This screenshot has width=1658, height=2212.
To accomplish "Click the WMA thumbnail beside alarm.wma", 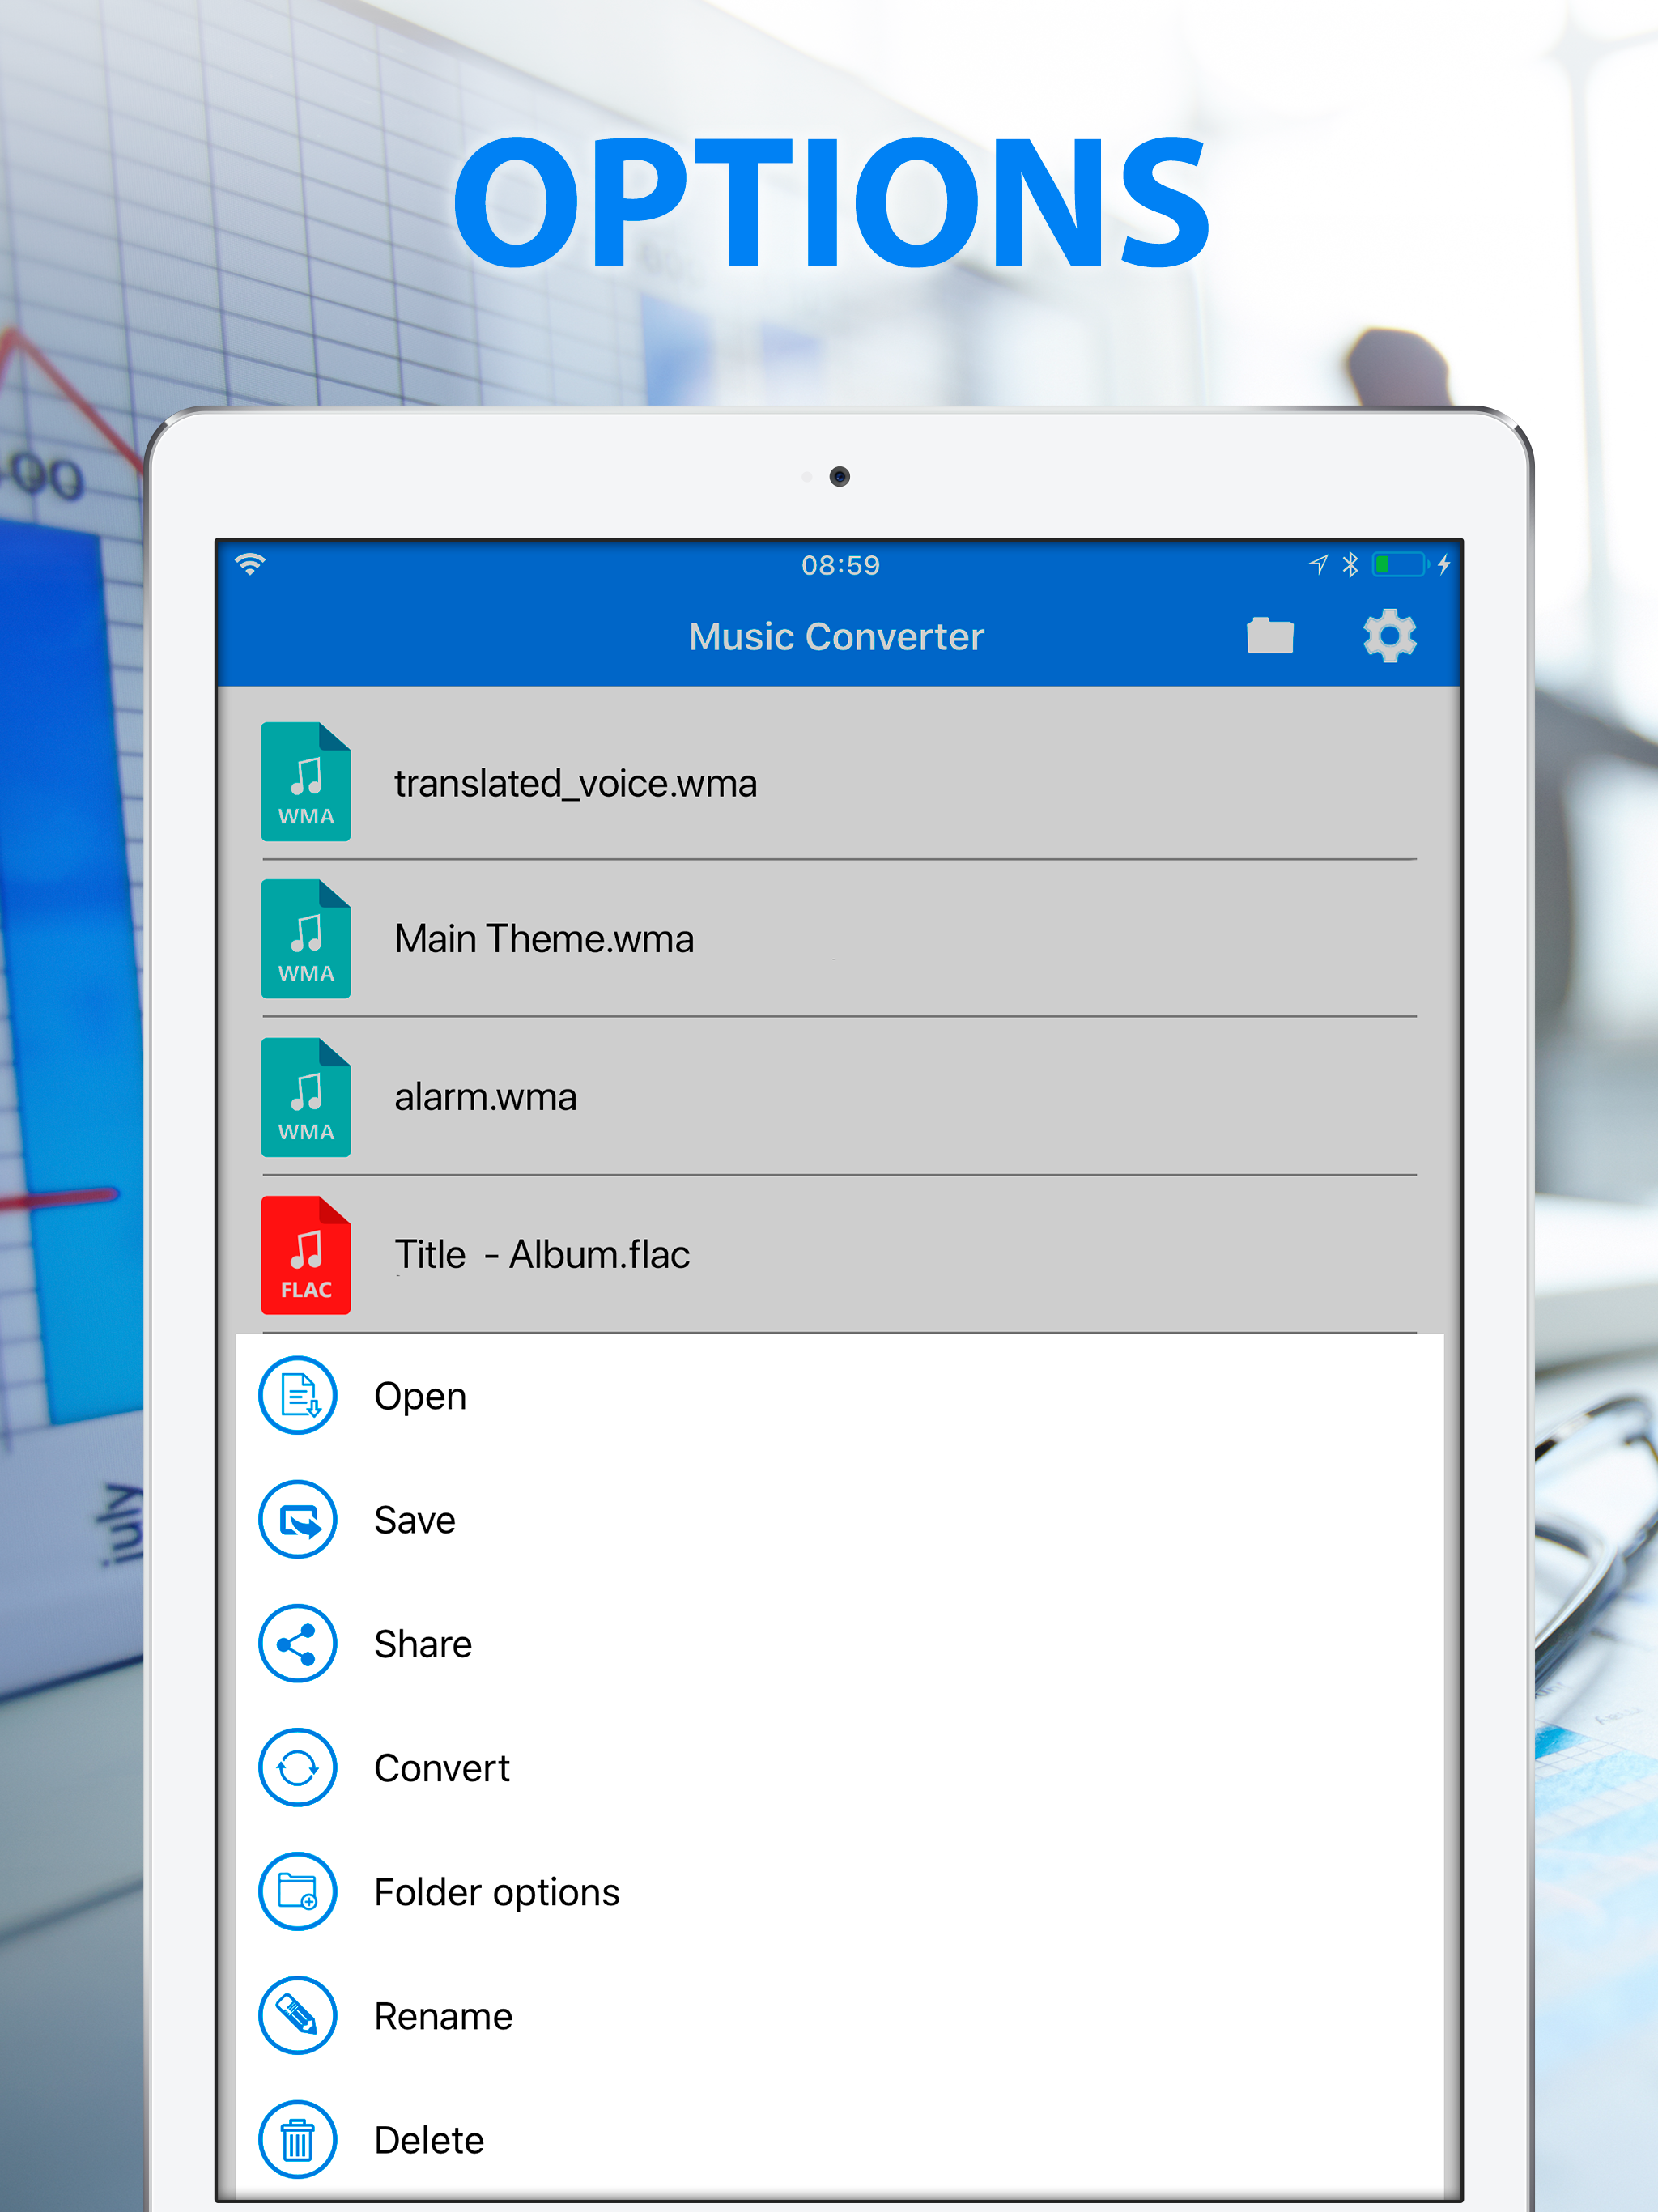I will click(306, 1097).
